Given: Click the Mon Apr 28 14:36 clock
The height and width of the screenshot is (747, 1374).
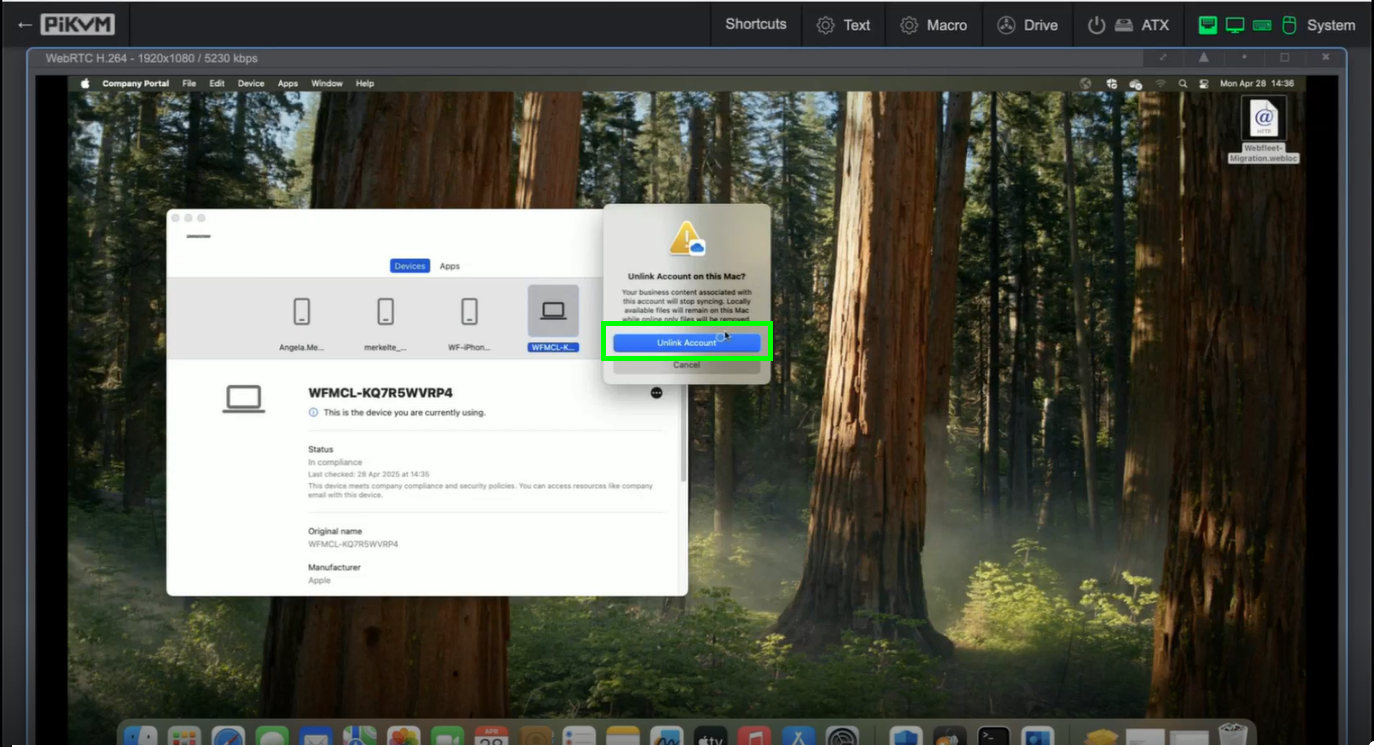Looking at the screenshot, I should (x=1257, y=84).
